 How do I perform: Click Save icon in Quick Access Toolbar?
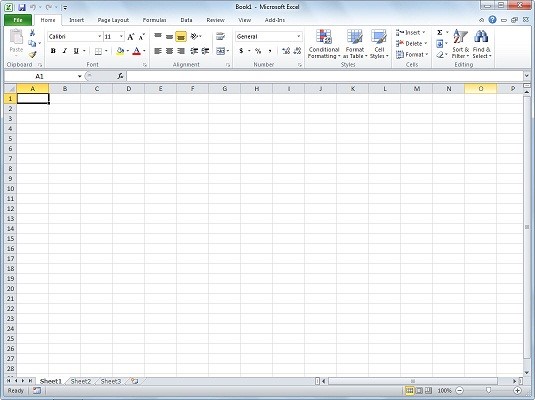tap(22, 7)
